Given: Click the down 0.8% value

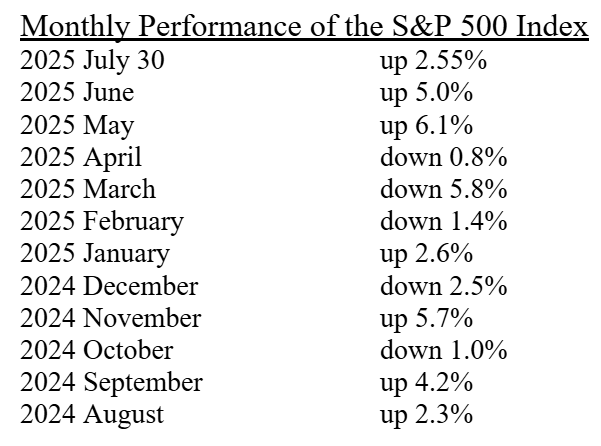Looking at the screenshot, I should click(443, 157).
